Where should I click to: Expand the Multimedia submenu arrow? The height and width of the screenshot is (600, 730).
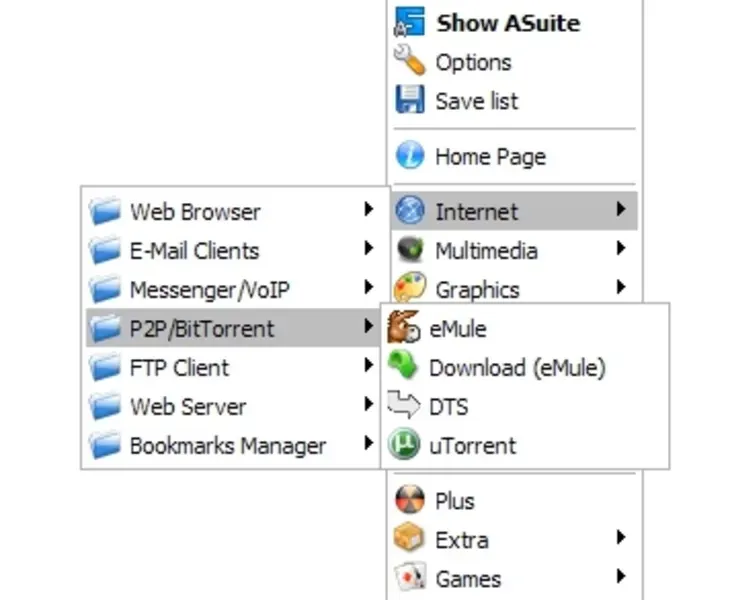pos(621,250)
